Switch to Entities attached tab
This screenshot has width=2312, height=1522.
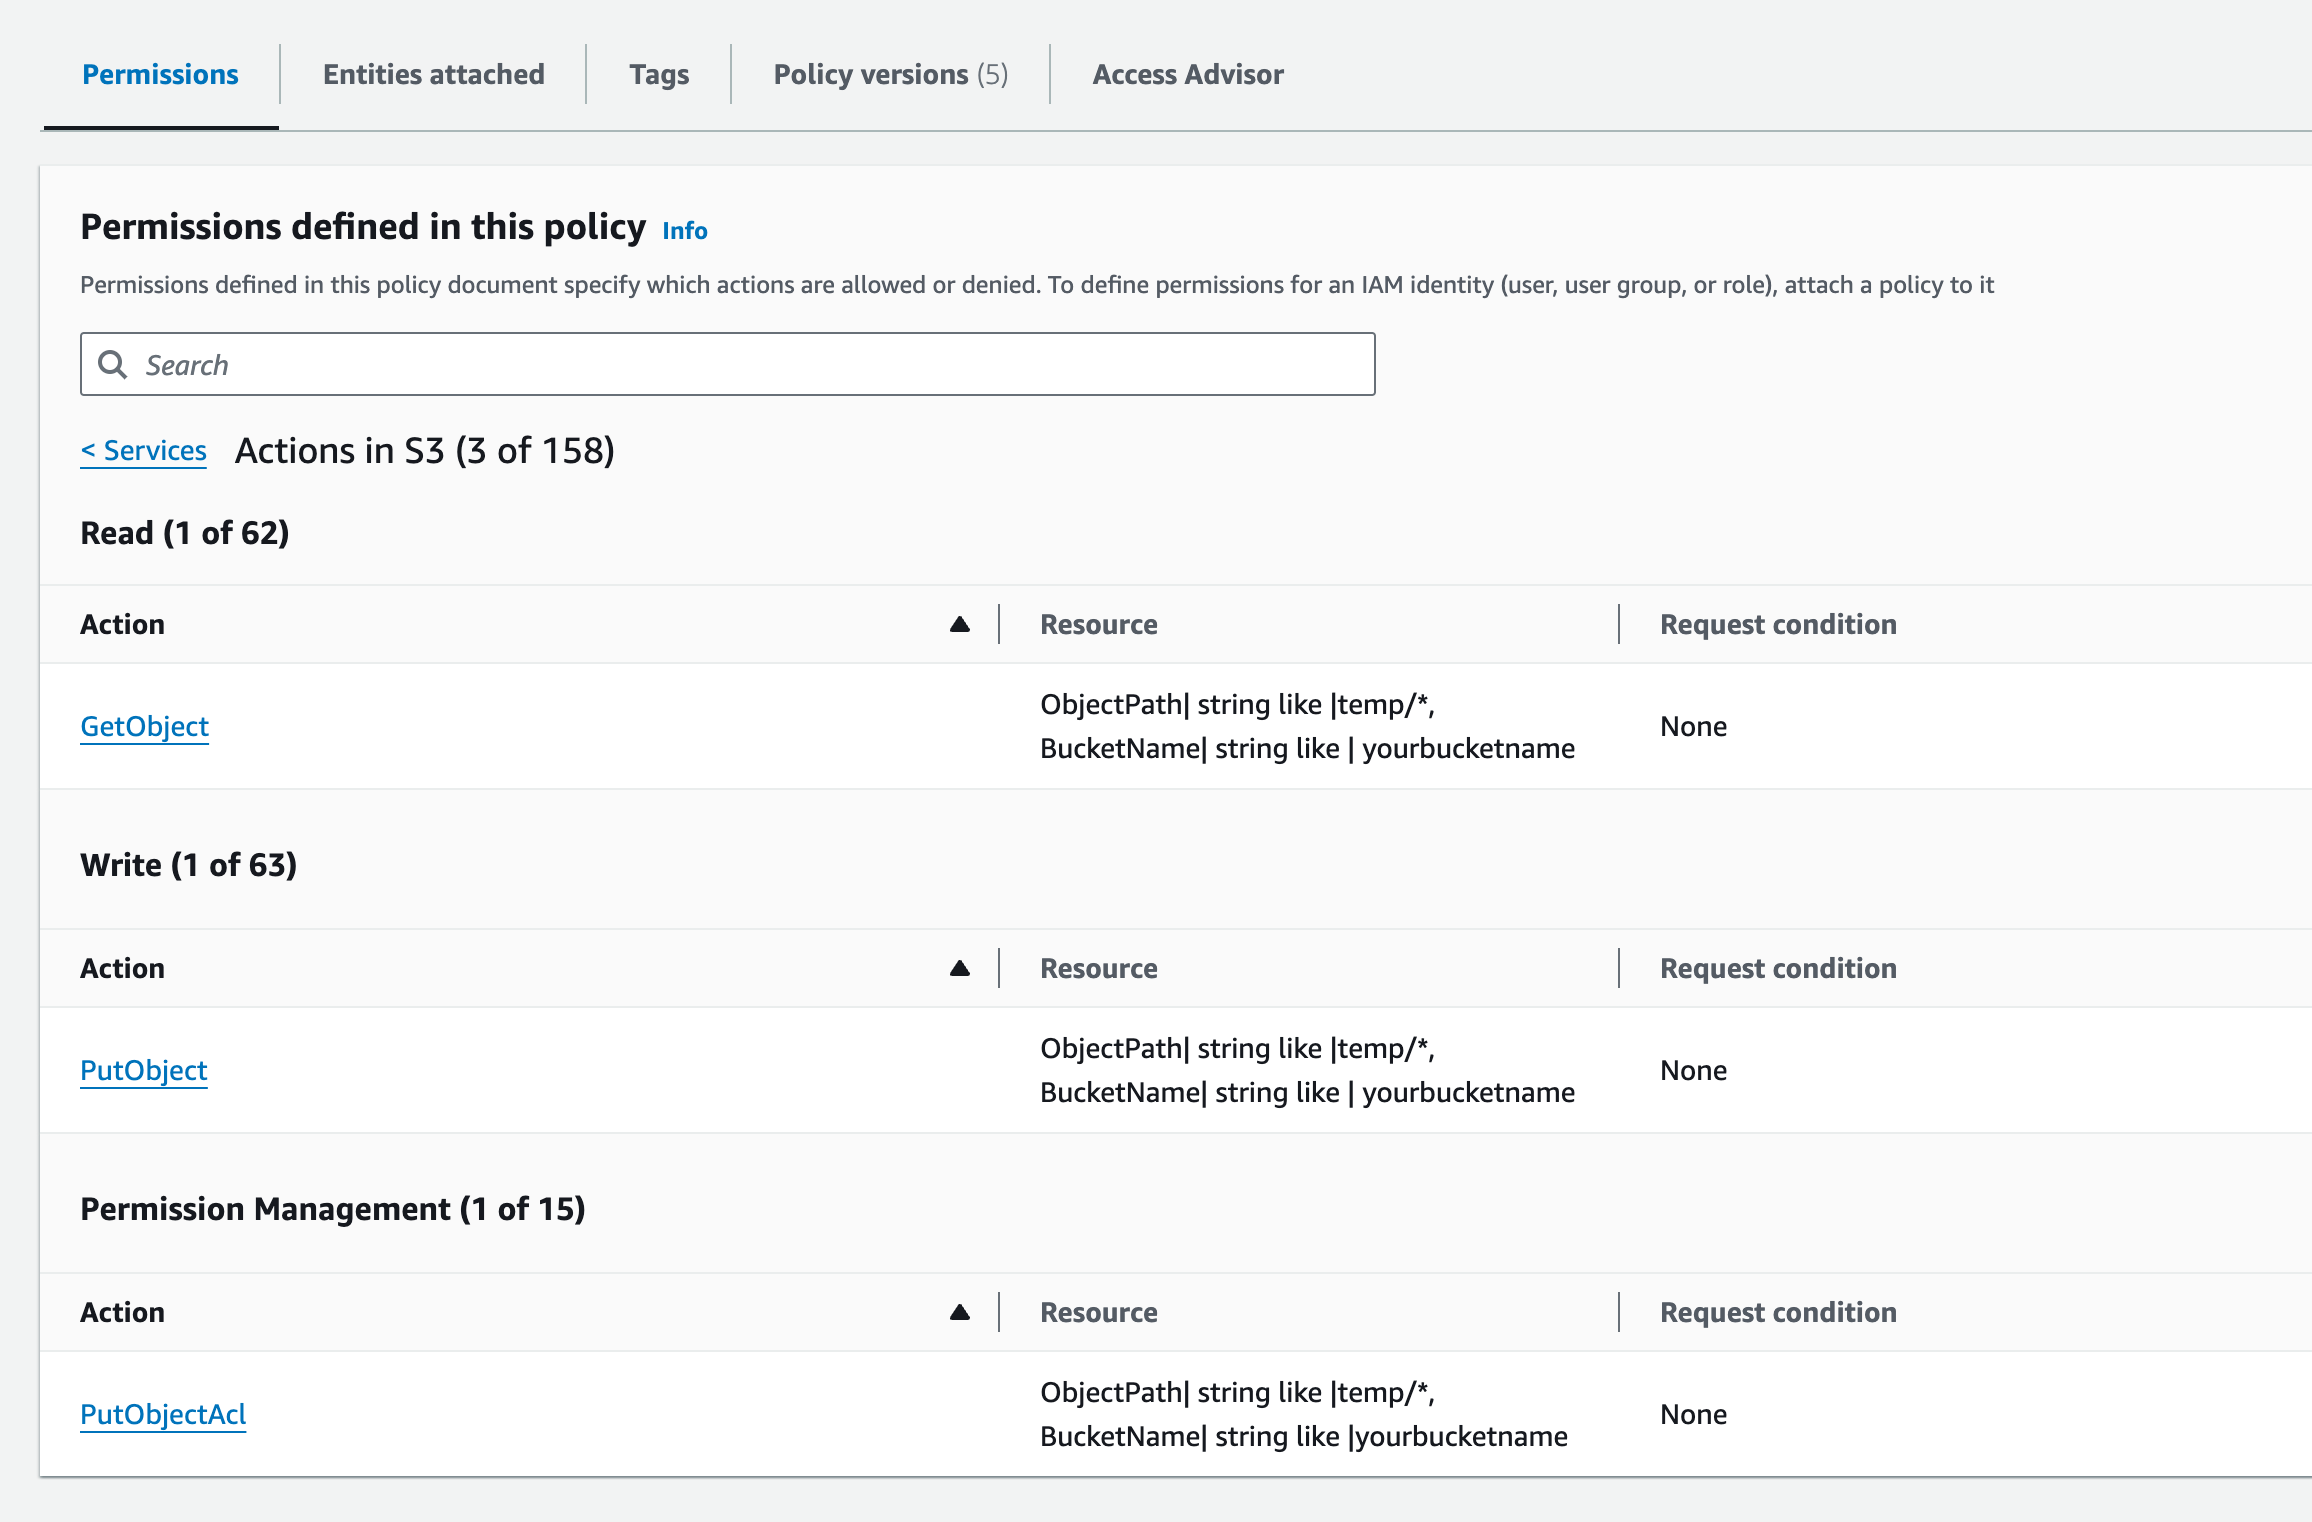click(433, 75)
